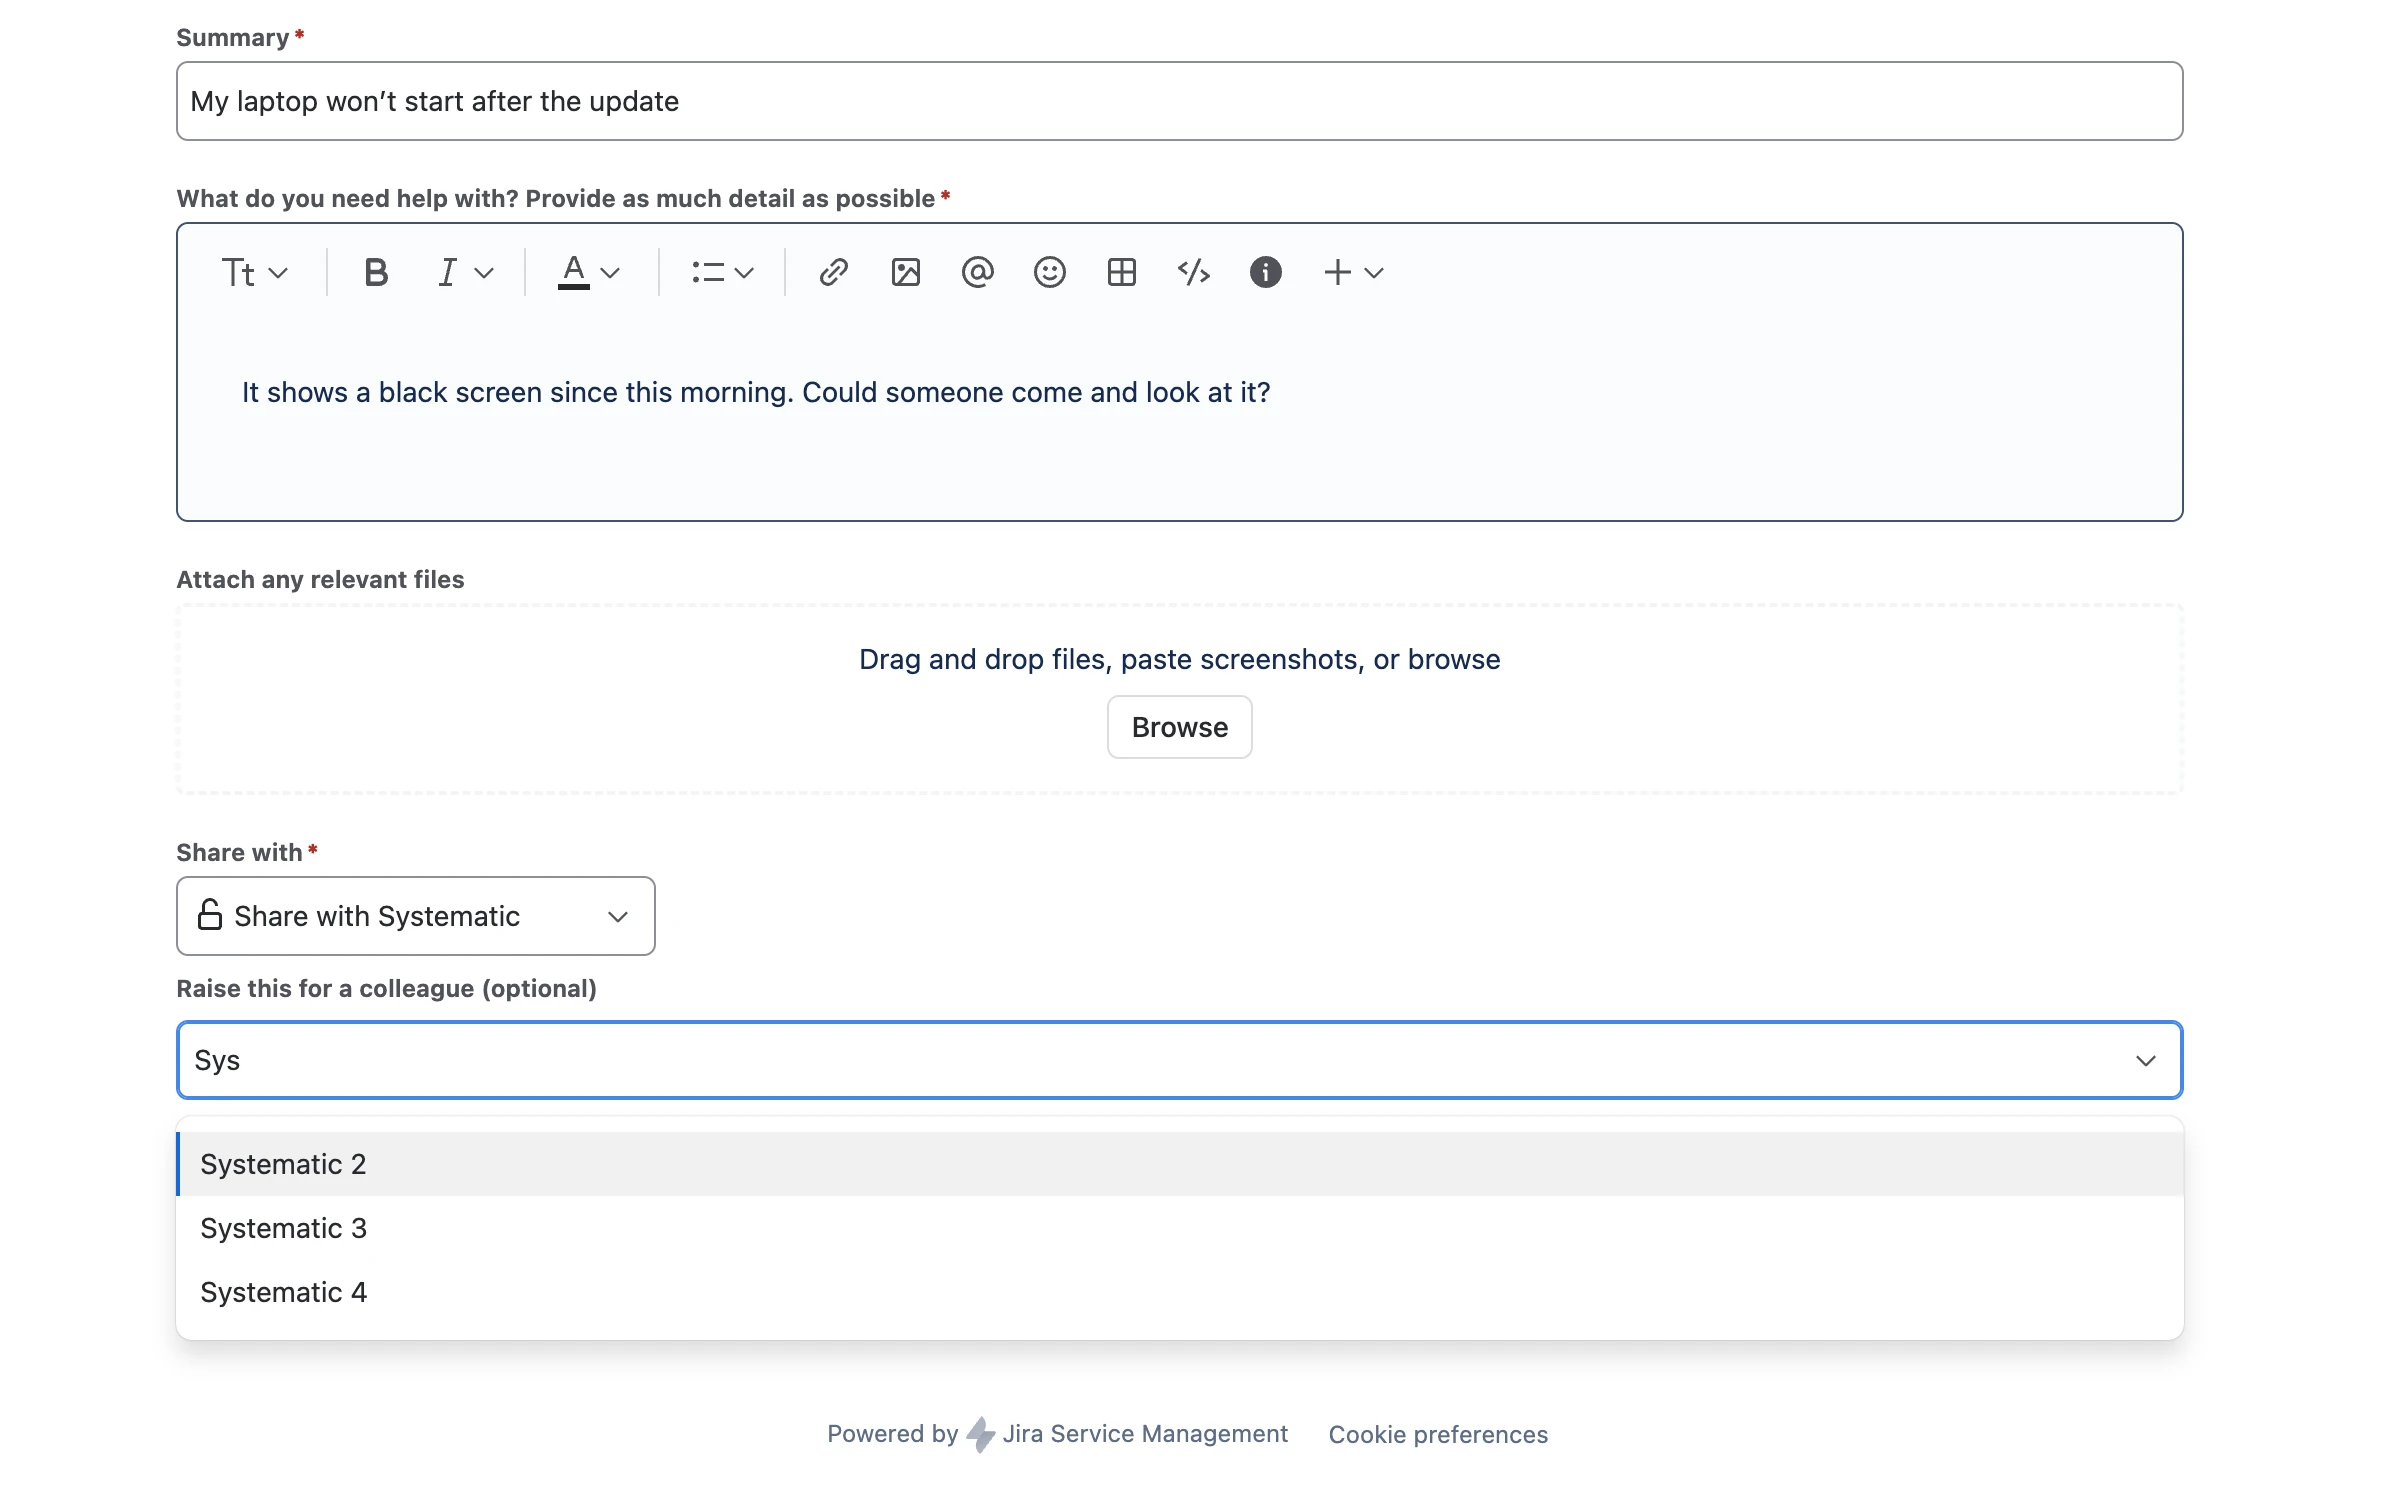Click the Summary input field
The image size is (2400, 1500).
[x=1180, y=101]
